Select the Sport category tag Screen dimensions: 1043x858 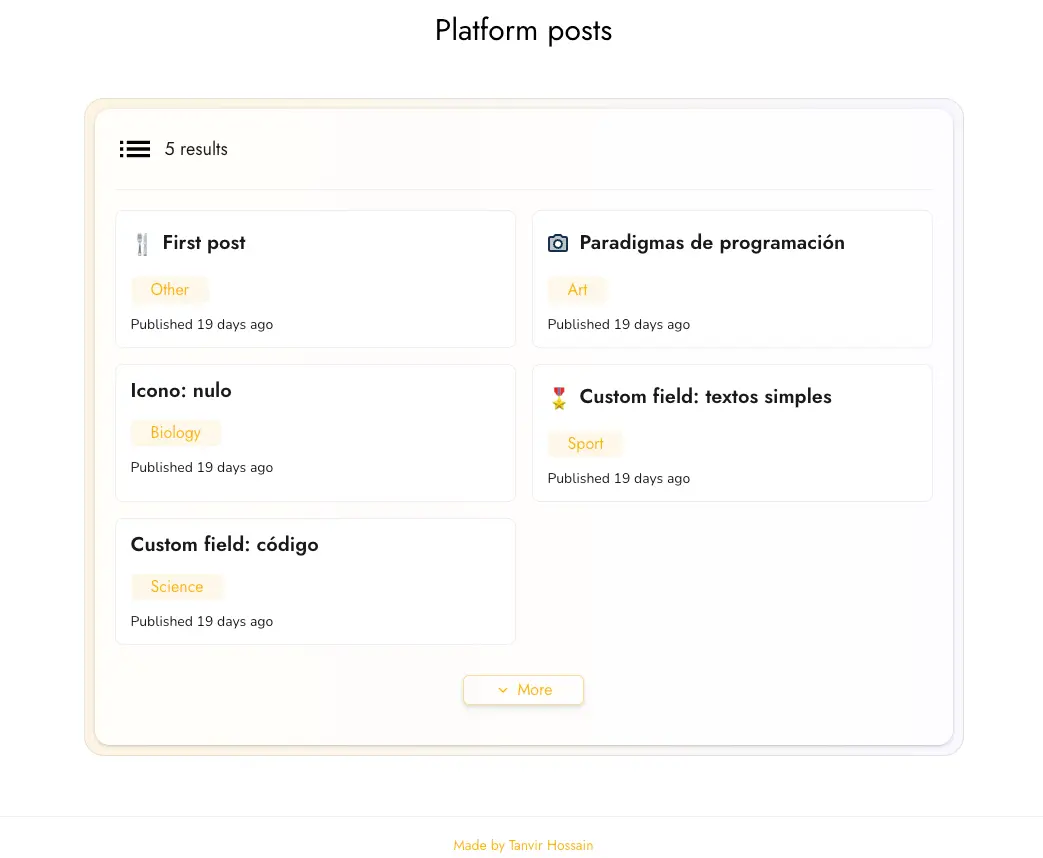[x=585, y=444]
